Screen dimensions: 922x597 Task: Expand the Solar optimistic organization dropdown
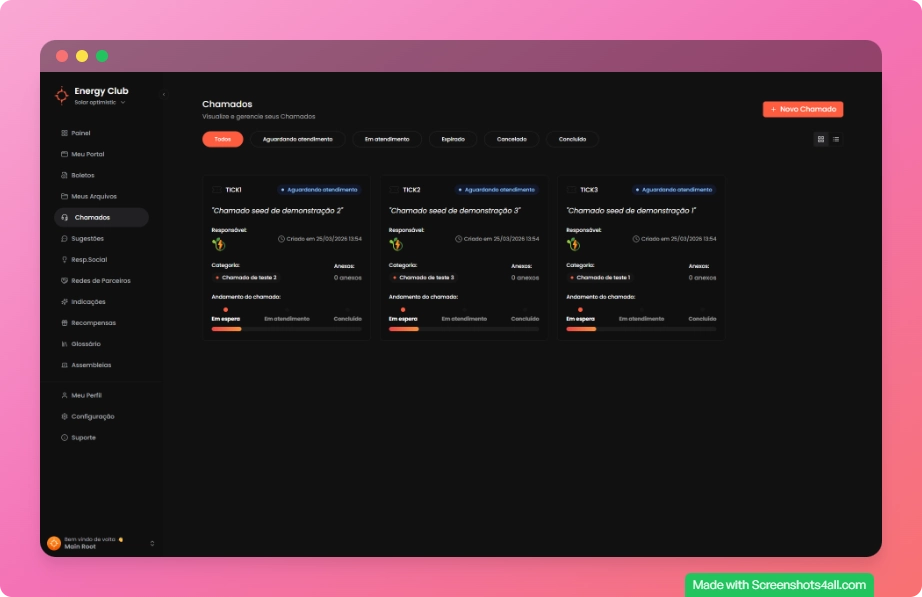(x=123, y=103)
